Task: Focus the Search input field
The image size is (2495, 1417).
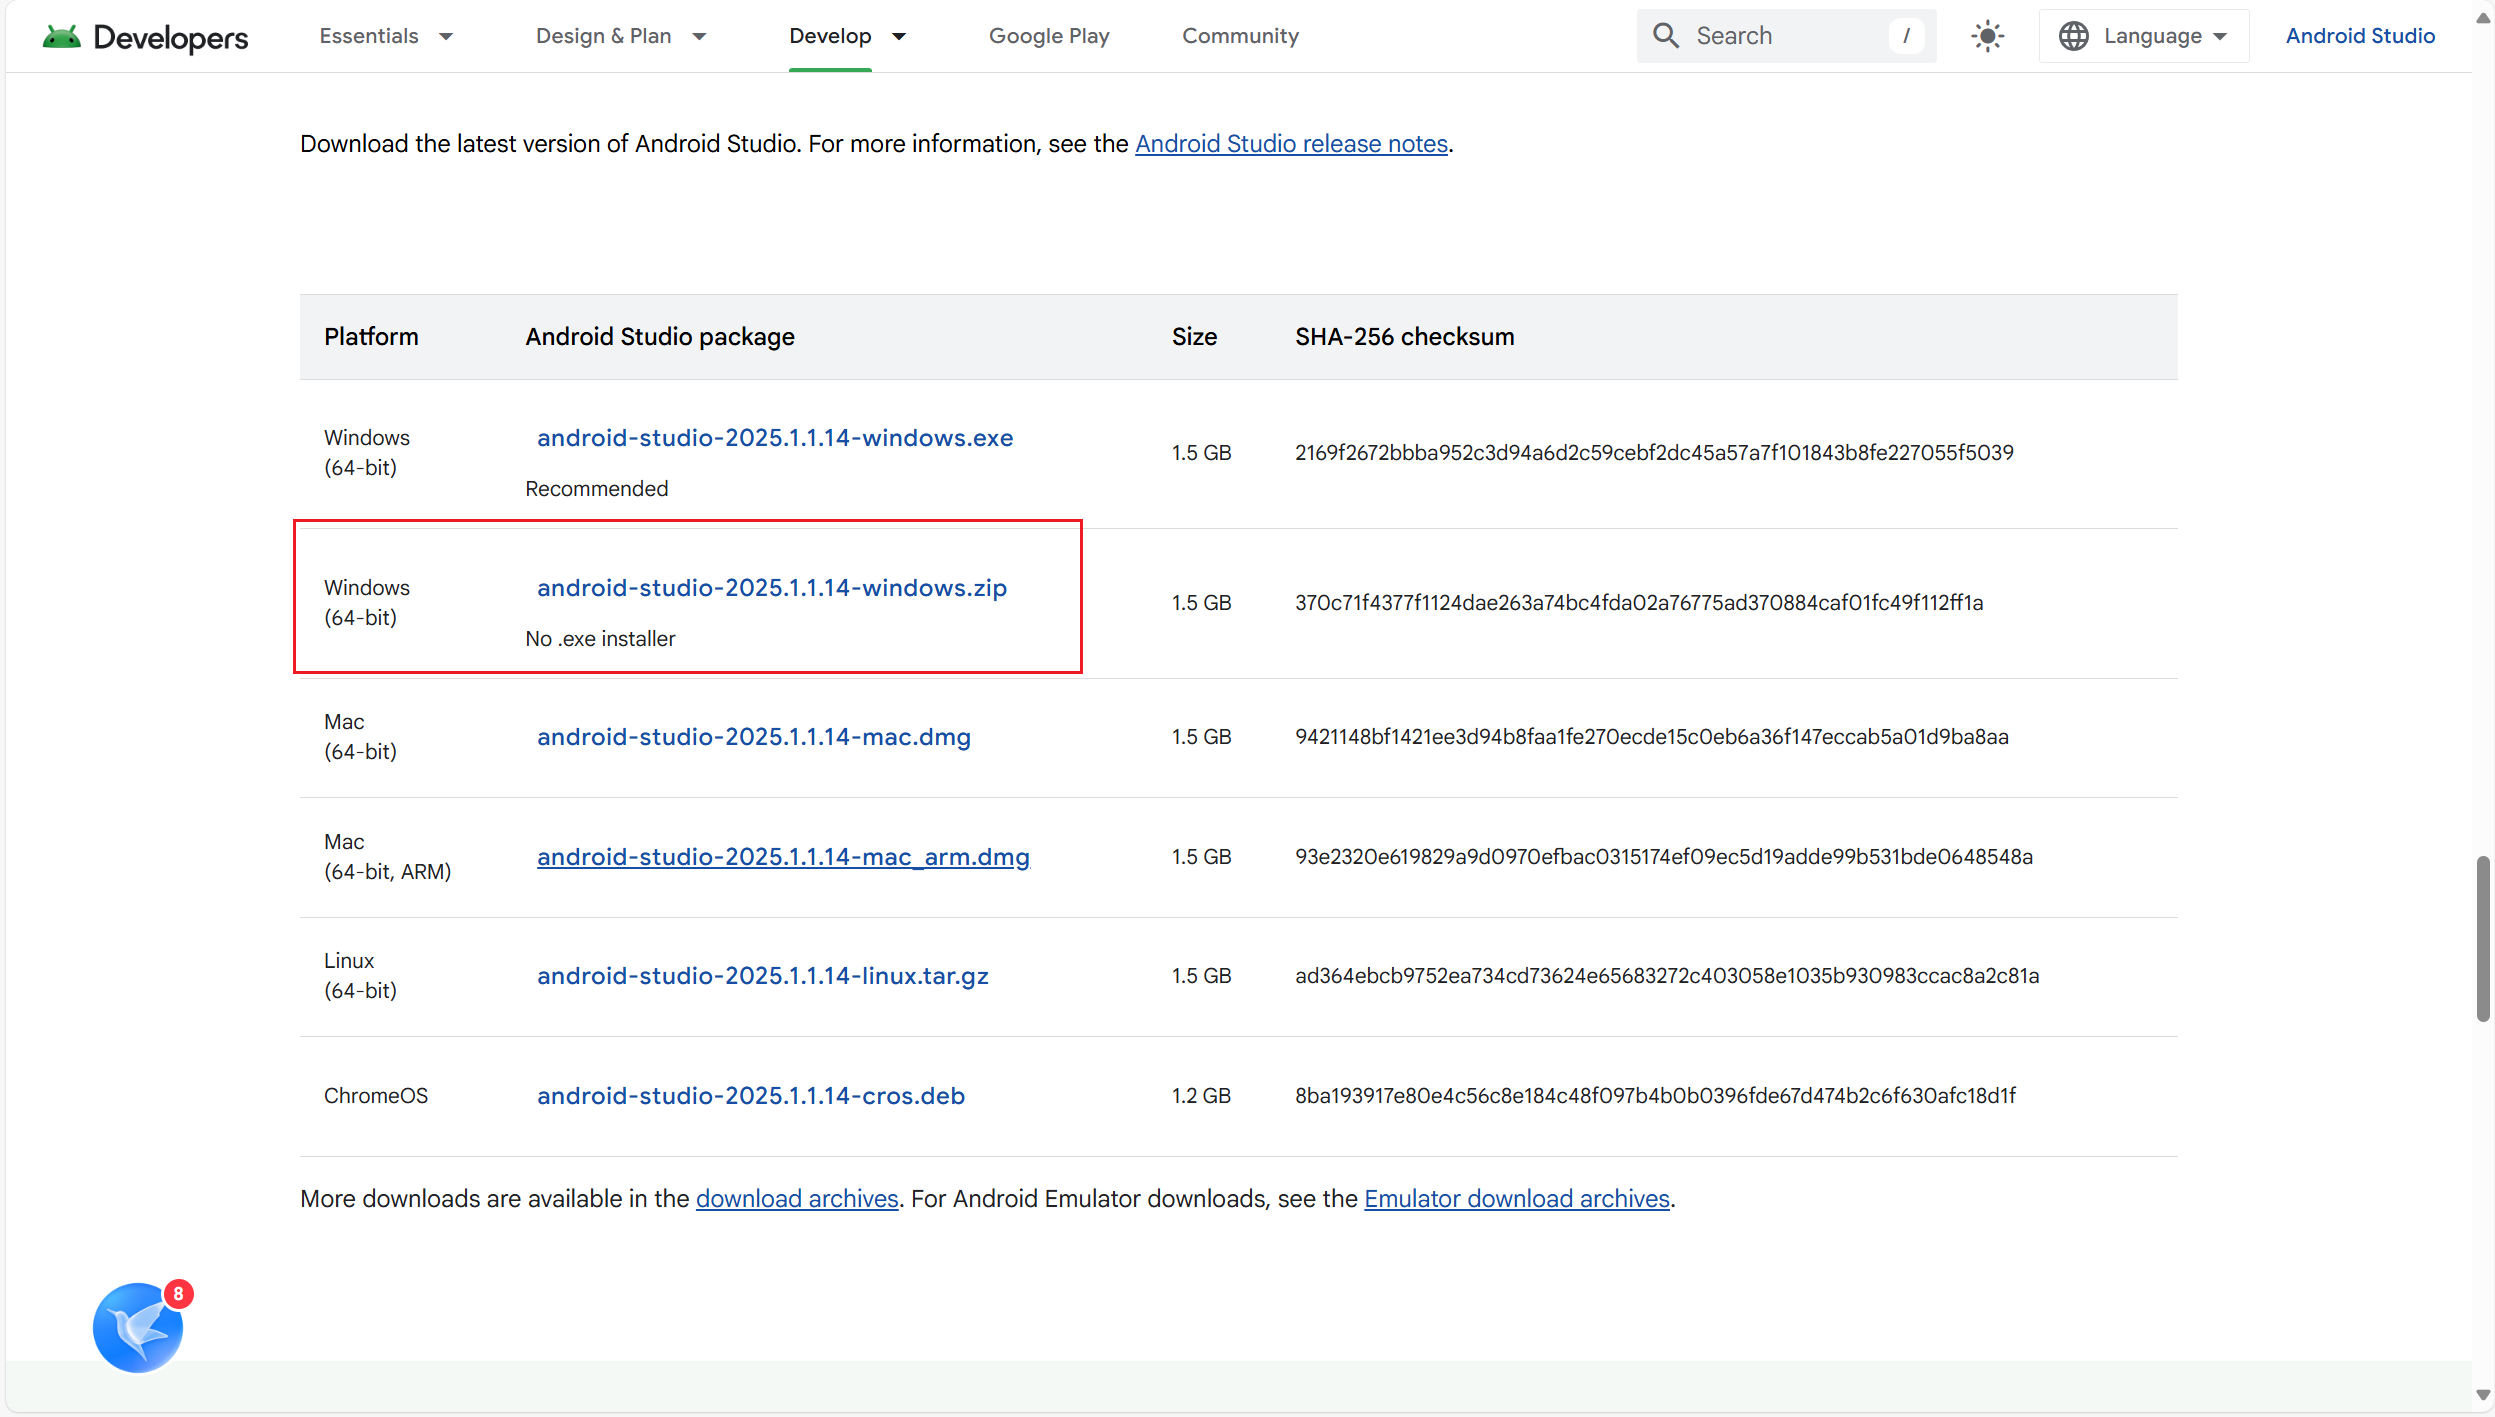Action: point(1786,36)
